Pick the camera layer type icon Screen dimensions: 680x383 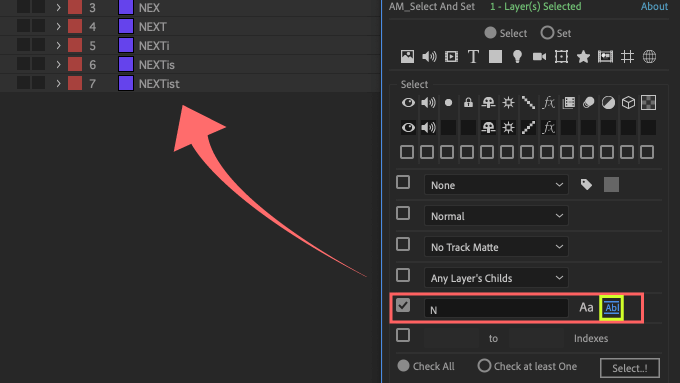point(539,57)
